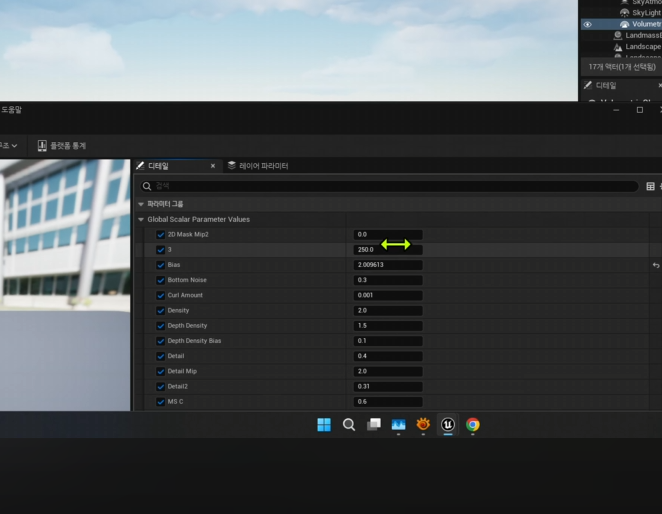Screen dimensions: 662x514
Task: Click the Volumetric cloud actor icon
Action: point(625,24)
